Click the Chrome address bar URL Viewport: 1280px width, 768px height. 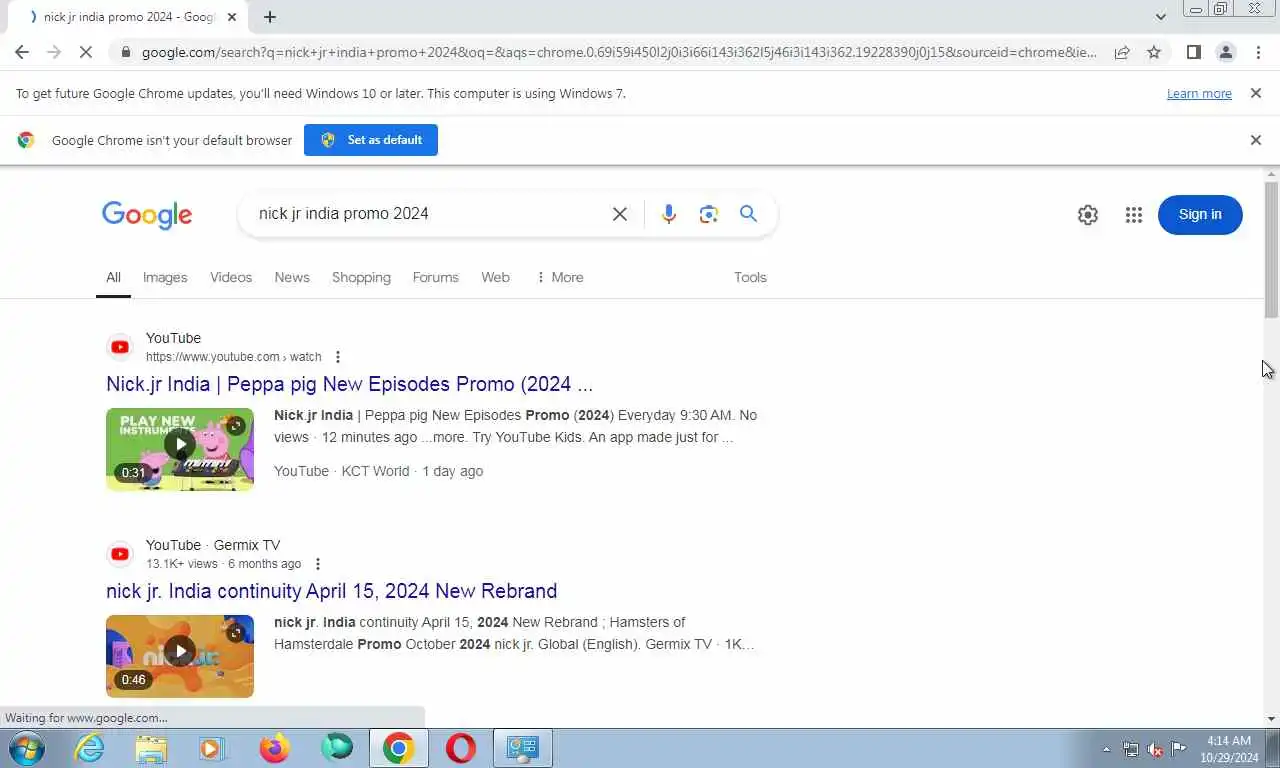[619, 52]
